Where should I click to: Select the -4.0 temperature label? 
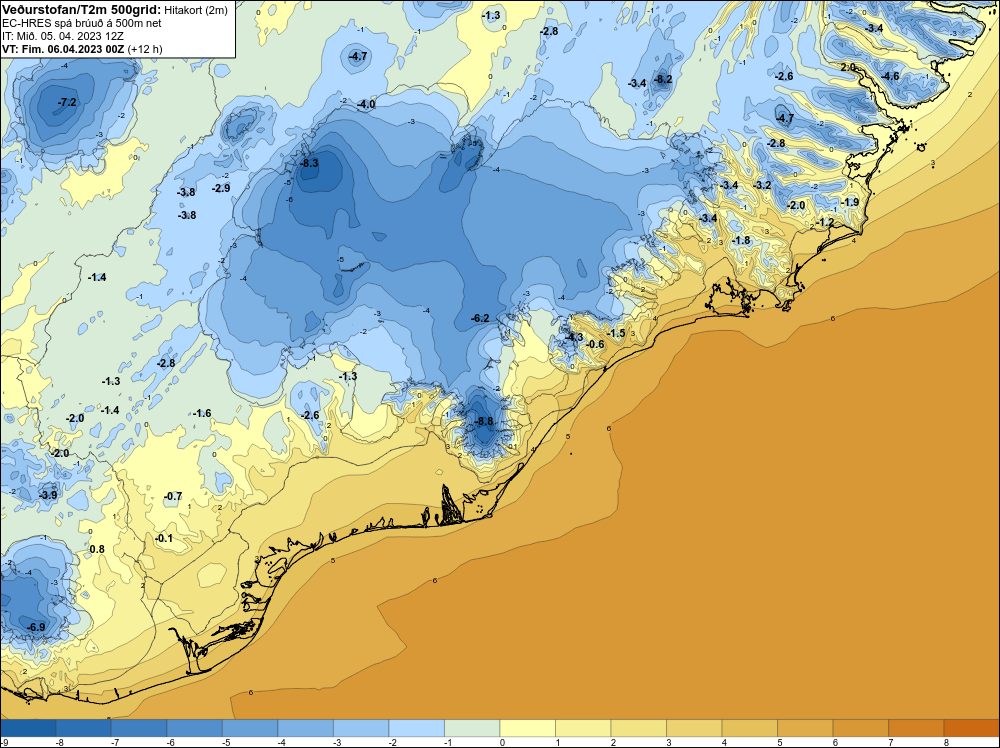click(x=366, y=105)
